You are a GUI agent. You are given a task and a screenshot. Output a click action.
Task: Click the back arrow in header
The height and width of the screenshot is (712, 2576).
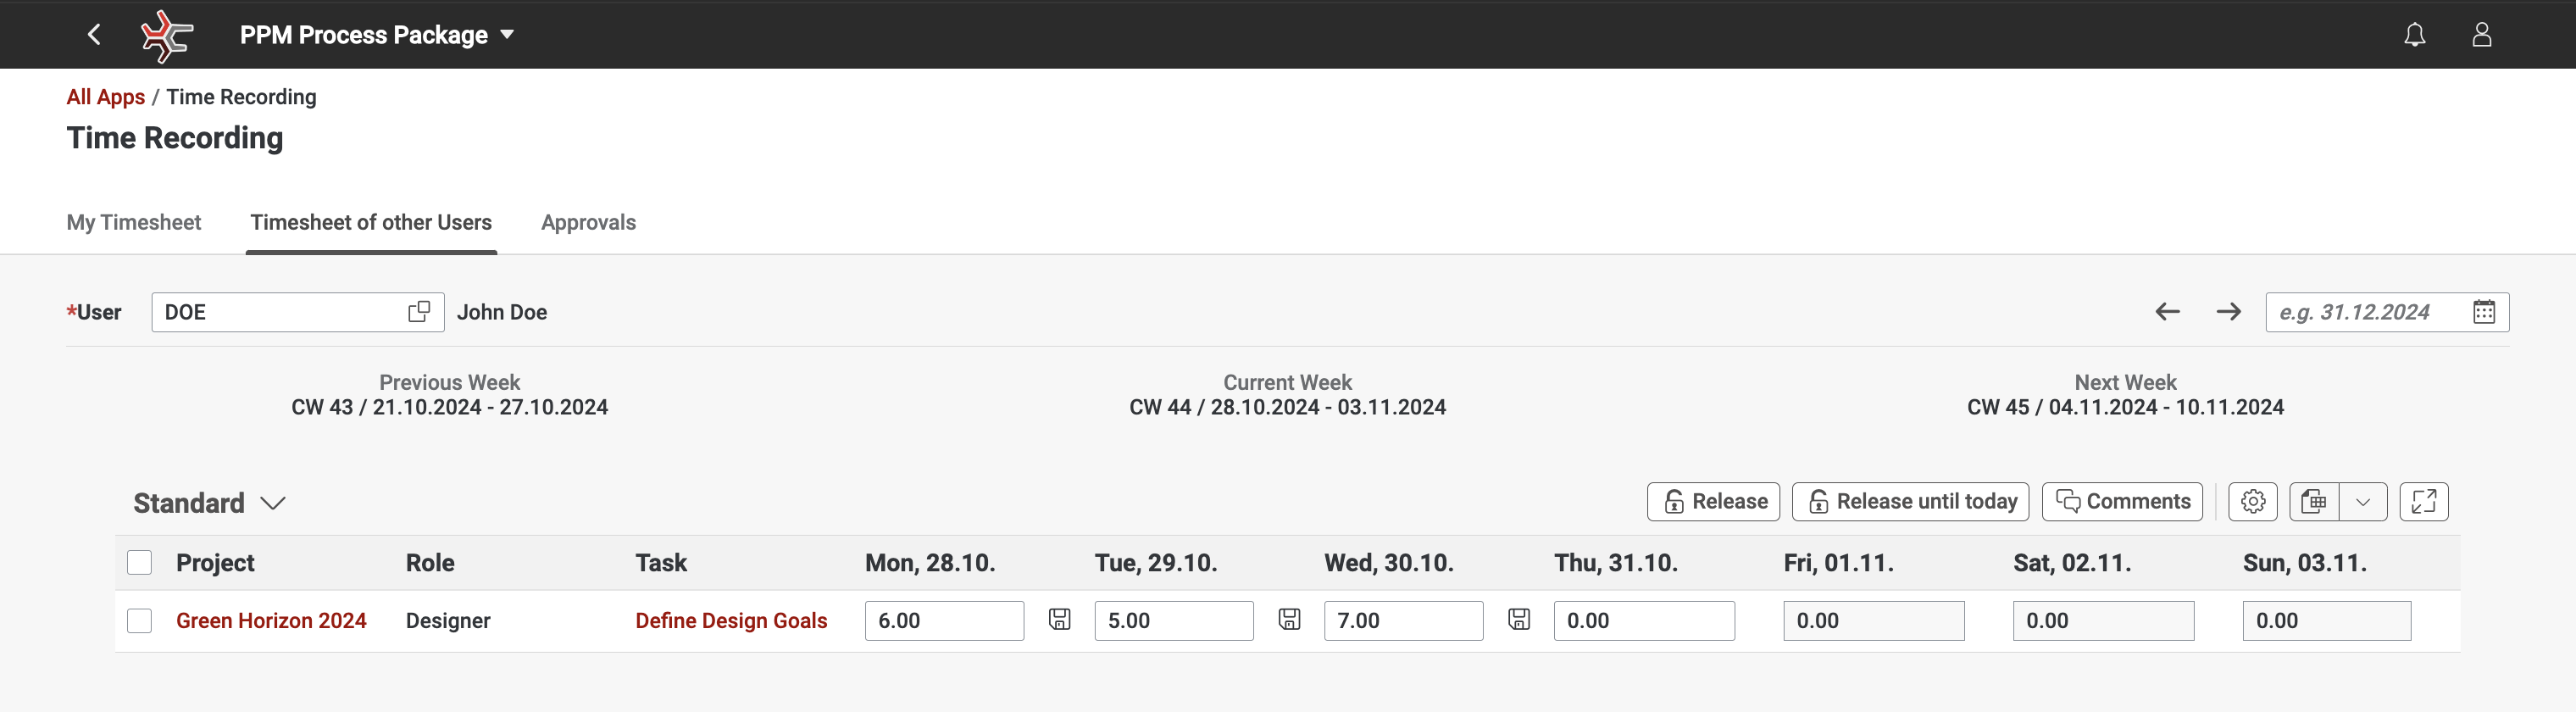(94, 35)
